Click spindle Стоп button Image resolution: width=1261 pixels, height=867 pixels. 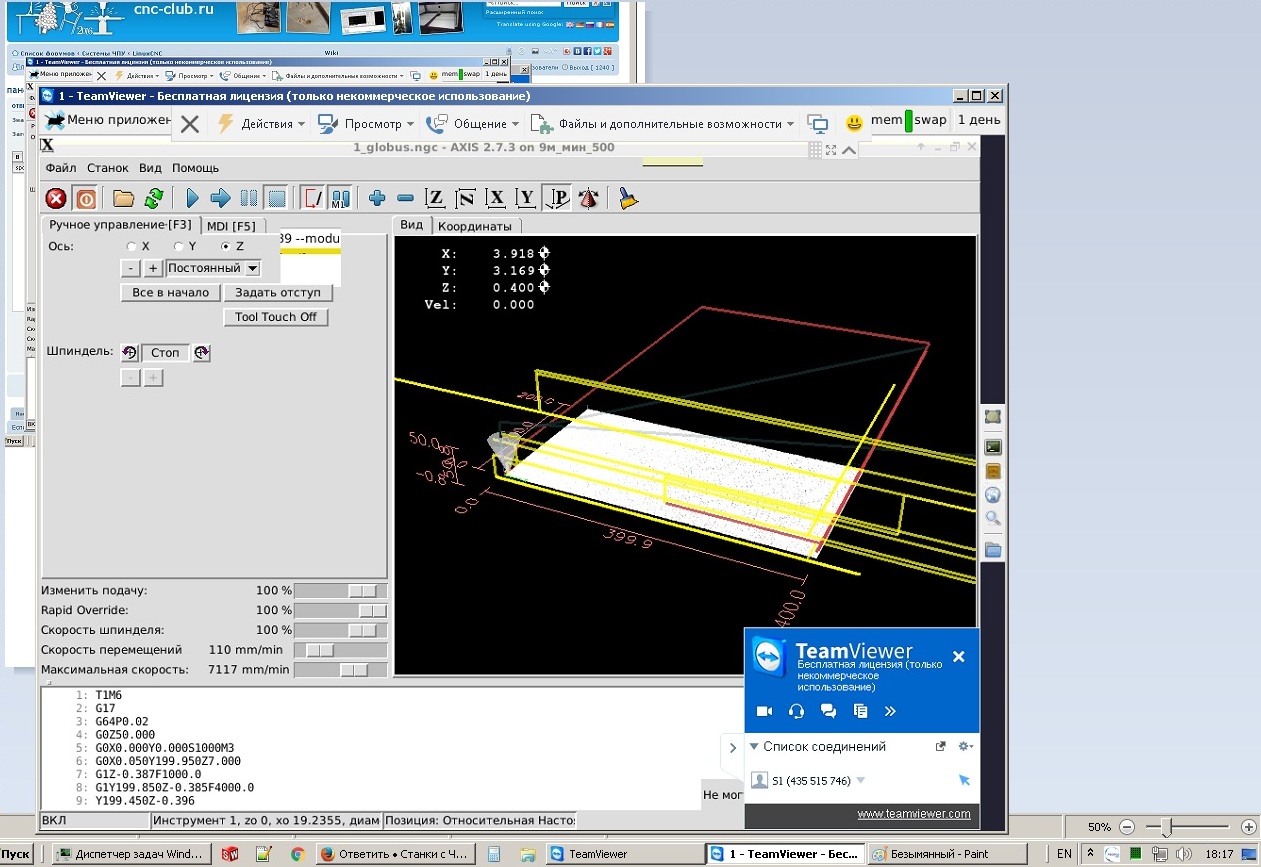[x=165, y=353]
